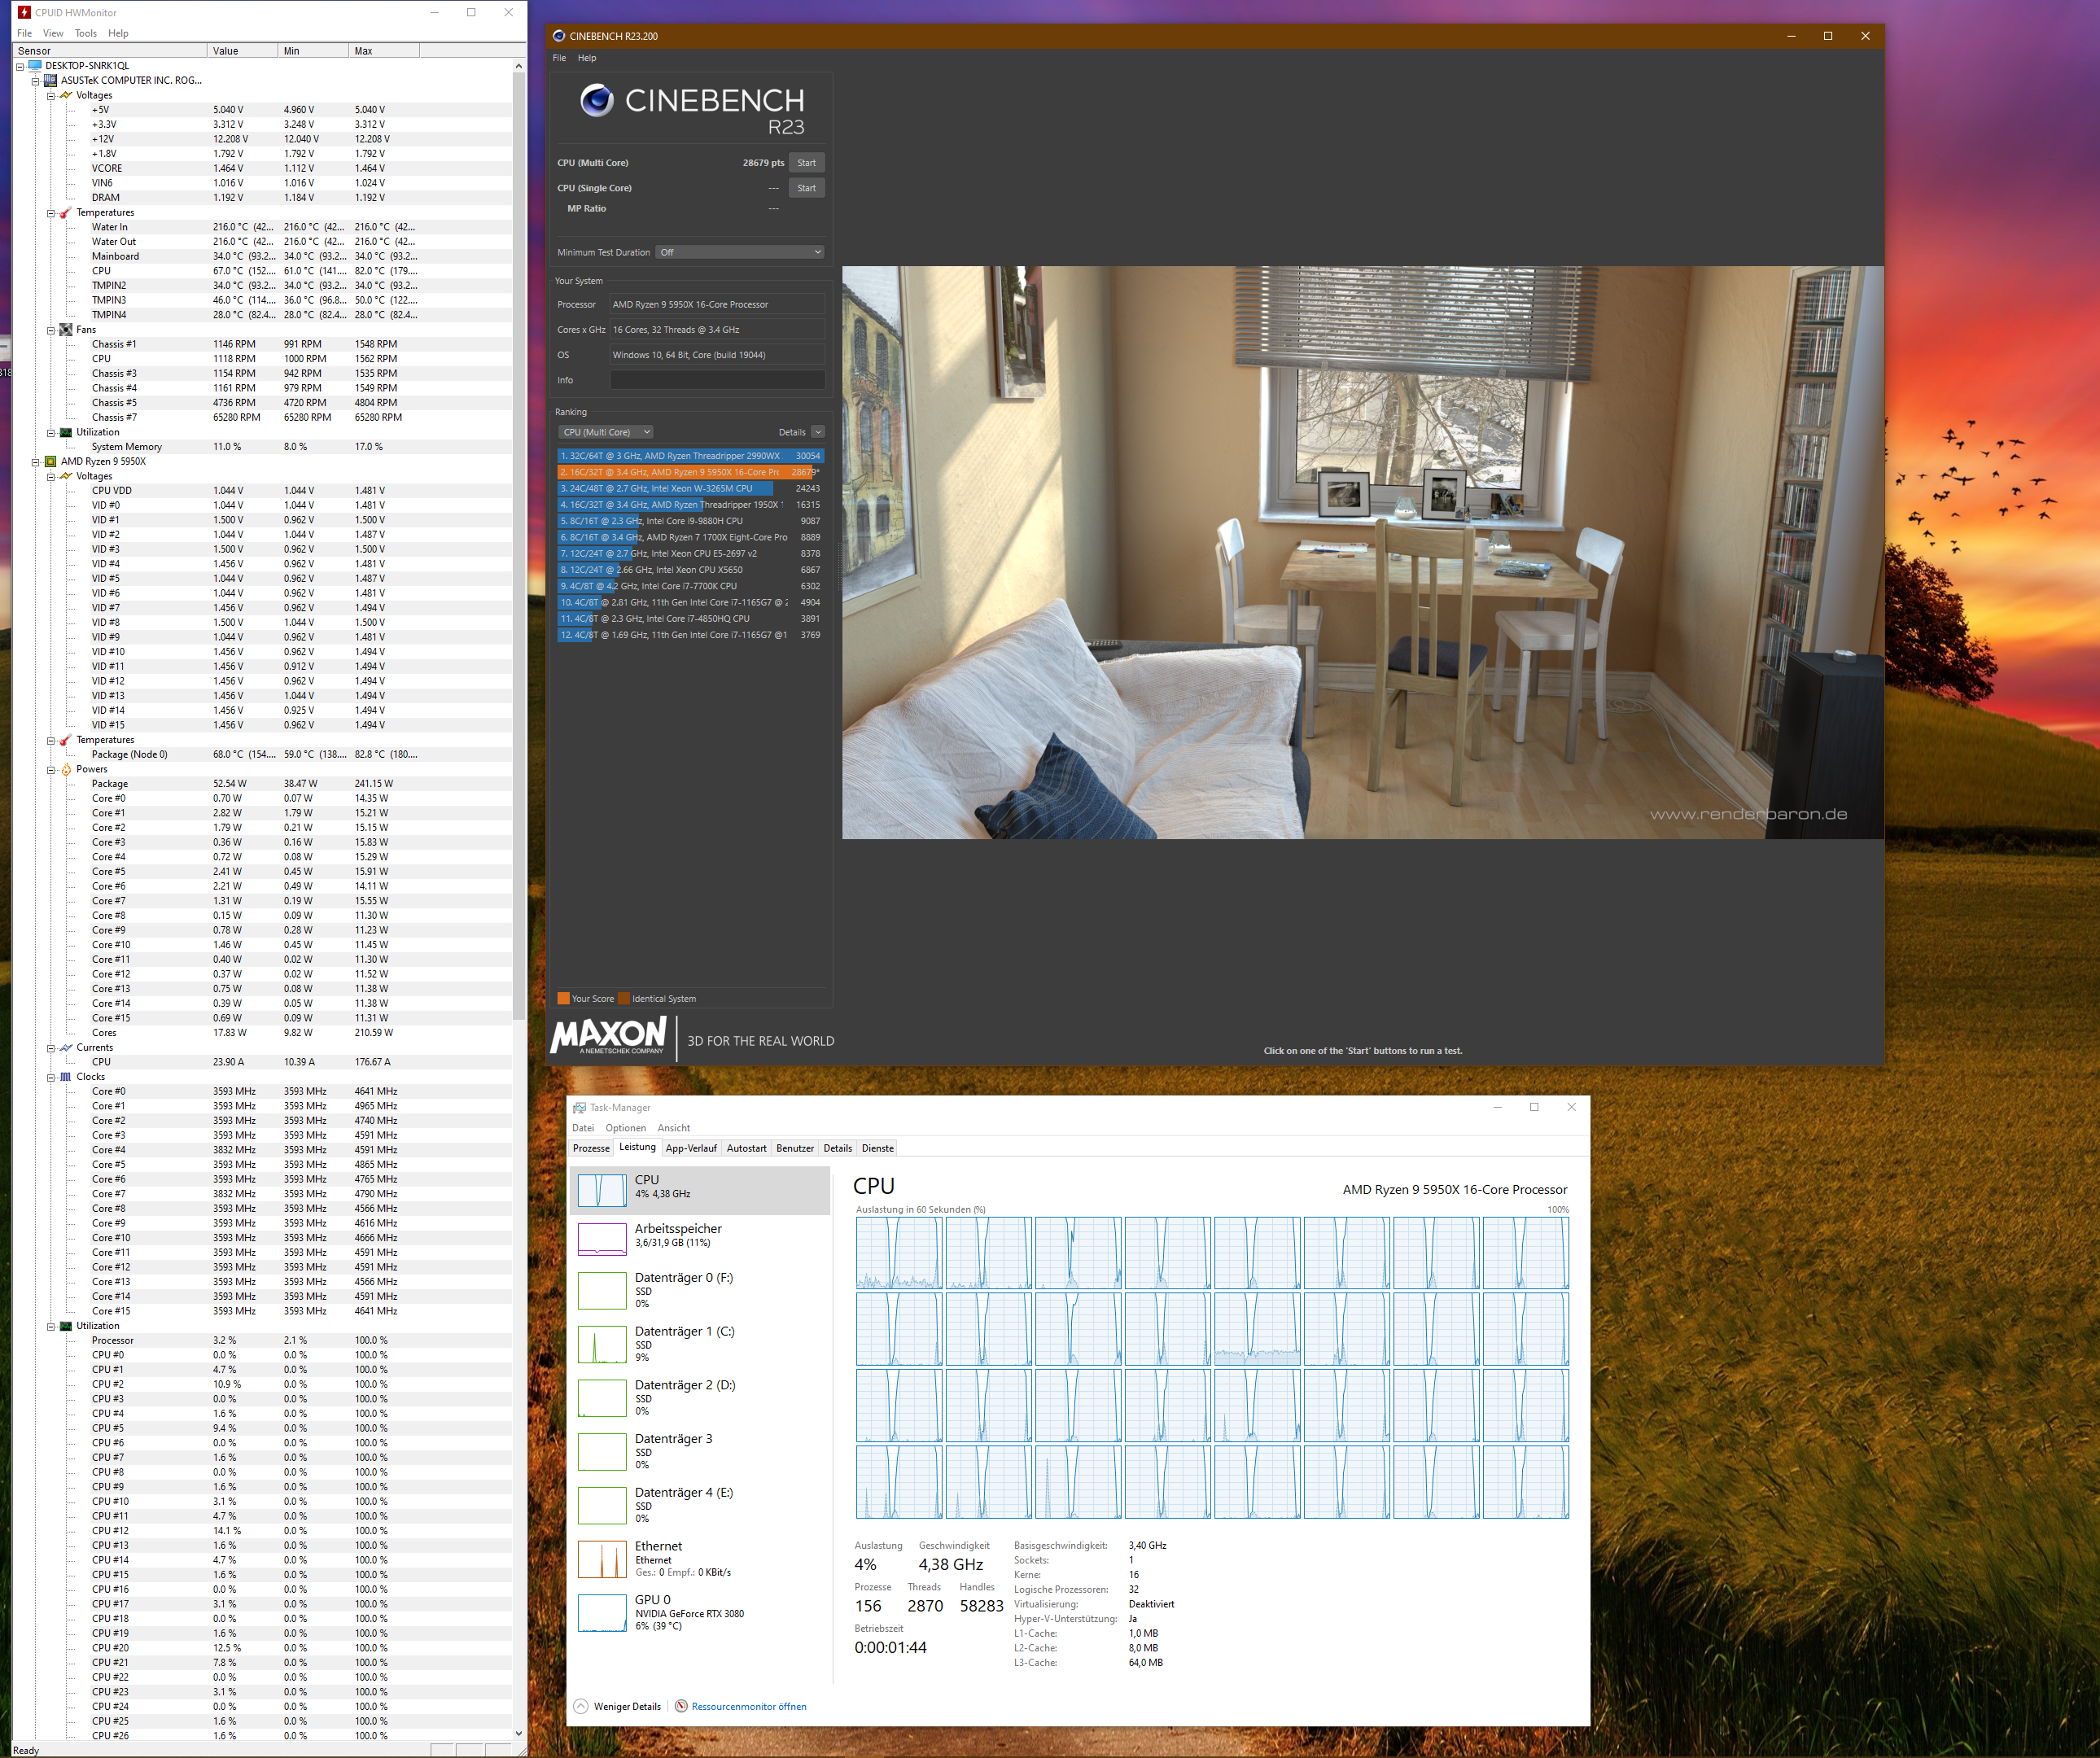Viewport: 2100px width, 1758px height.
Task: Click the HWMonitor vertical scrollbar down arrow
Action: [x=518, y=1734]
